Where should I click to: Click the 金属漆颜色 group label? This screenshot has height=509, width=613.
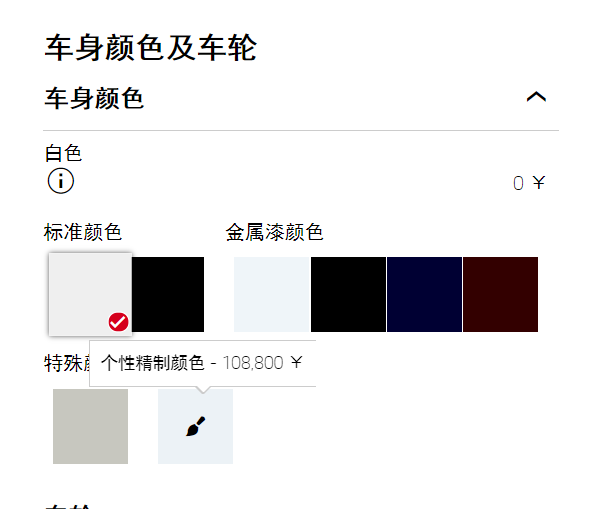(x=274, y=232)
